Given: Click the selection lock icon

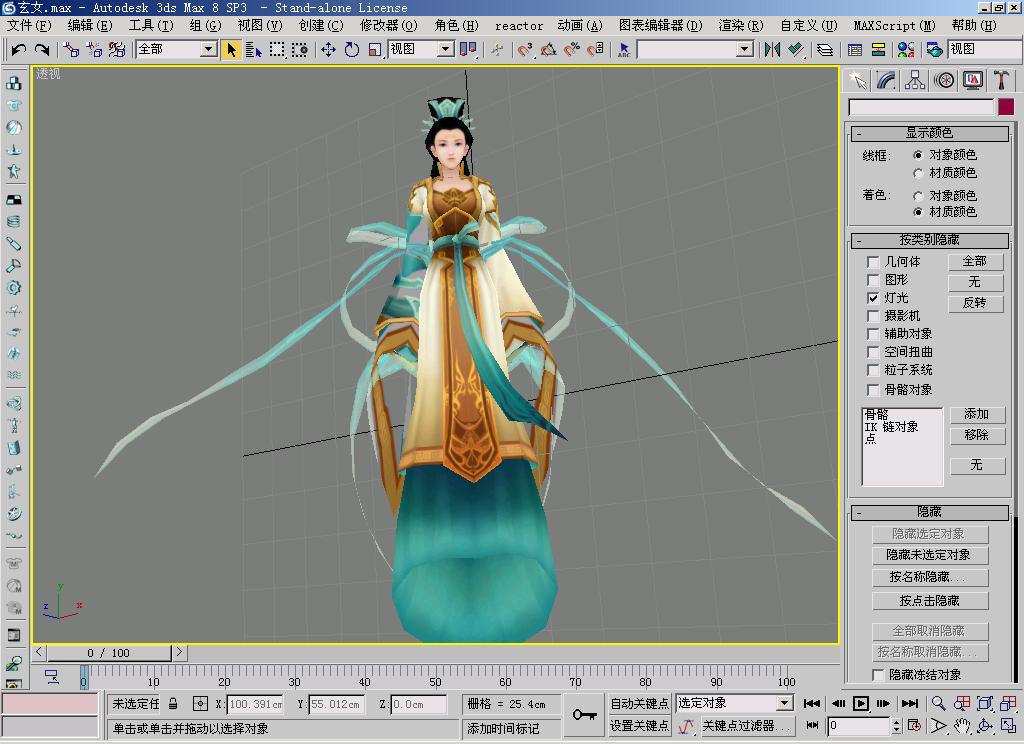Looking at the screenshot, I should (x=173, y=704).
